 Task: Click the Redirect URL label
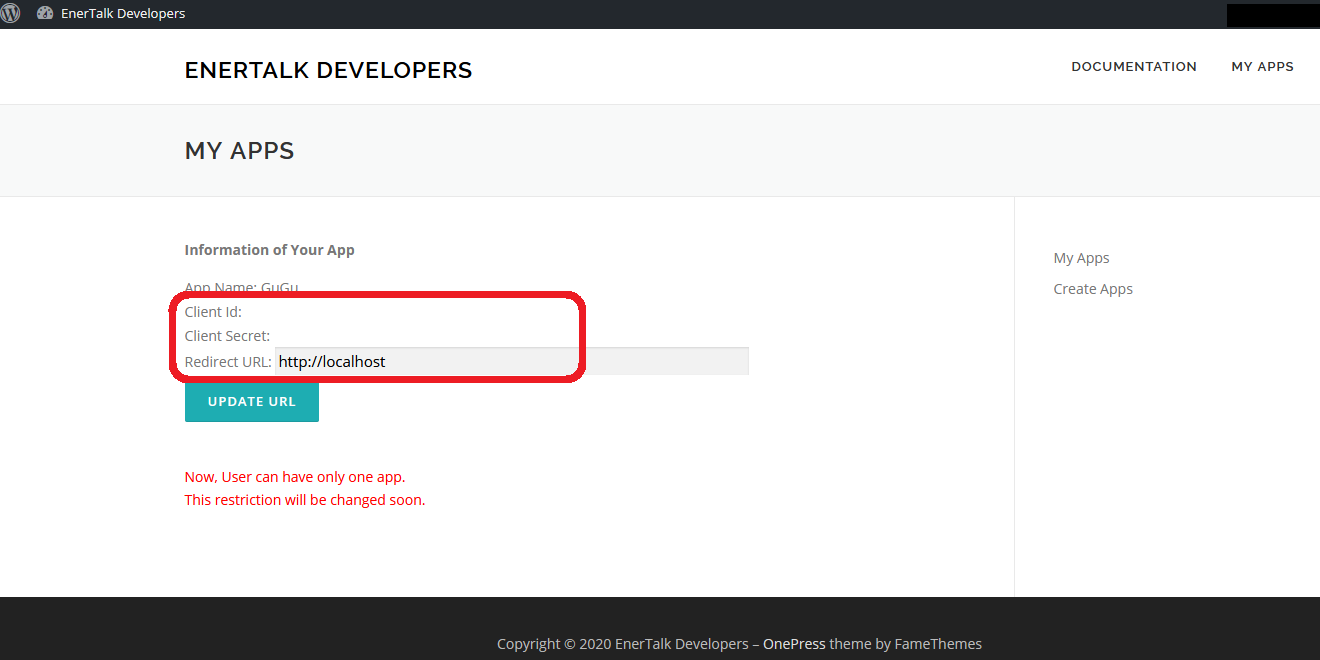click(228, 362)
